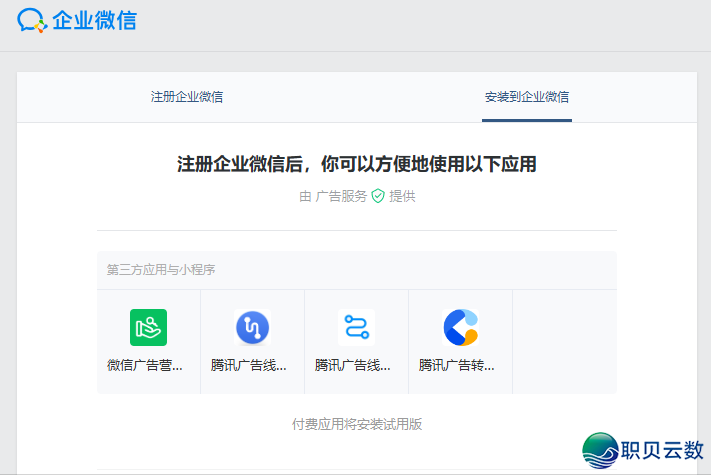
Task: Click the empty fifth cell in app row
Action: click(564, 341)
